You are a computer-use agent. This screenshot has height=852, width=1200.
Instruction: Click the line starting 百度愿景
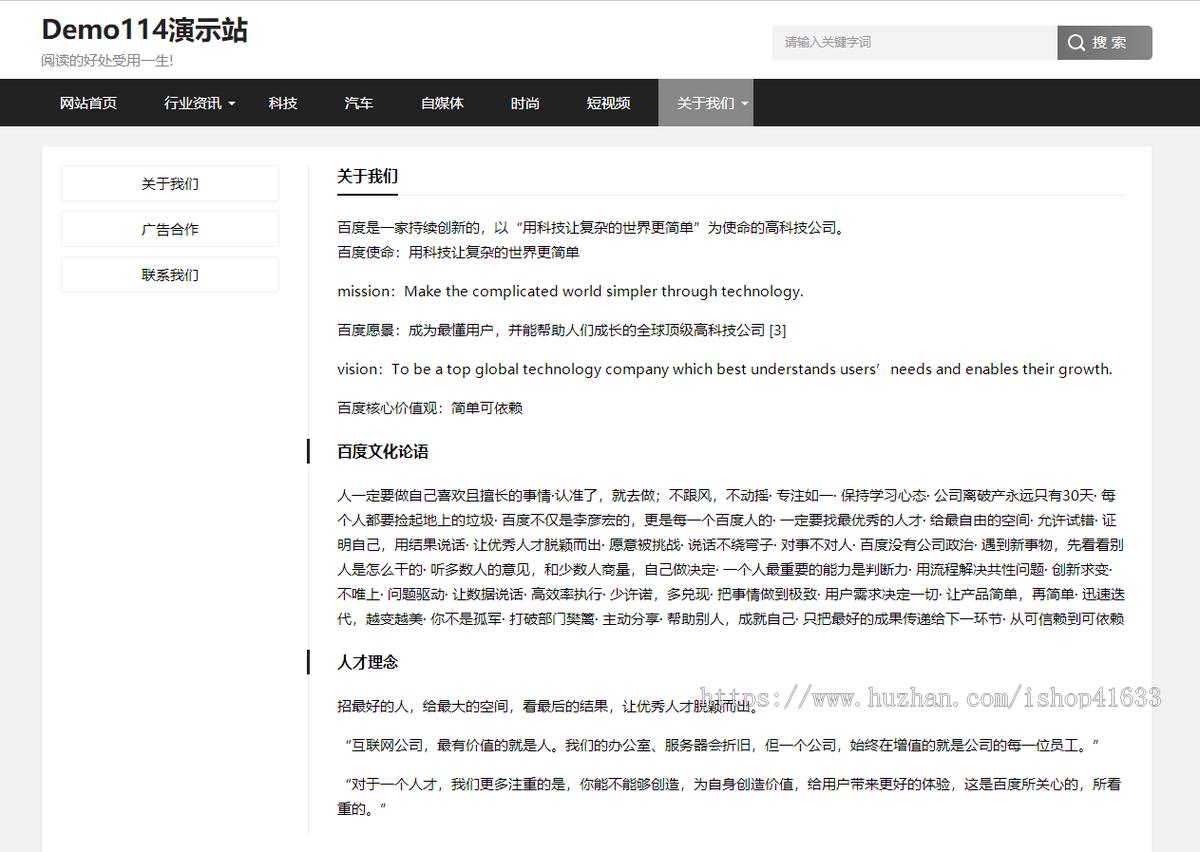pos(562,330)
